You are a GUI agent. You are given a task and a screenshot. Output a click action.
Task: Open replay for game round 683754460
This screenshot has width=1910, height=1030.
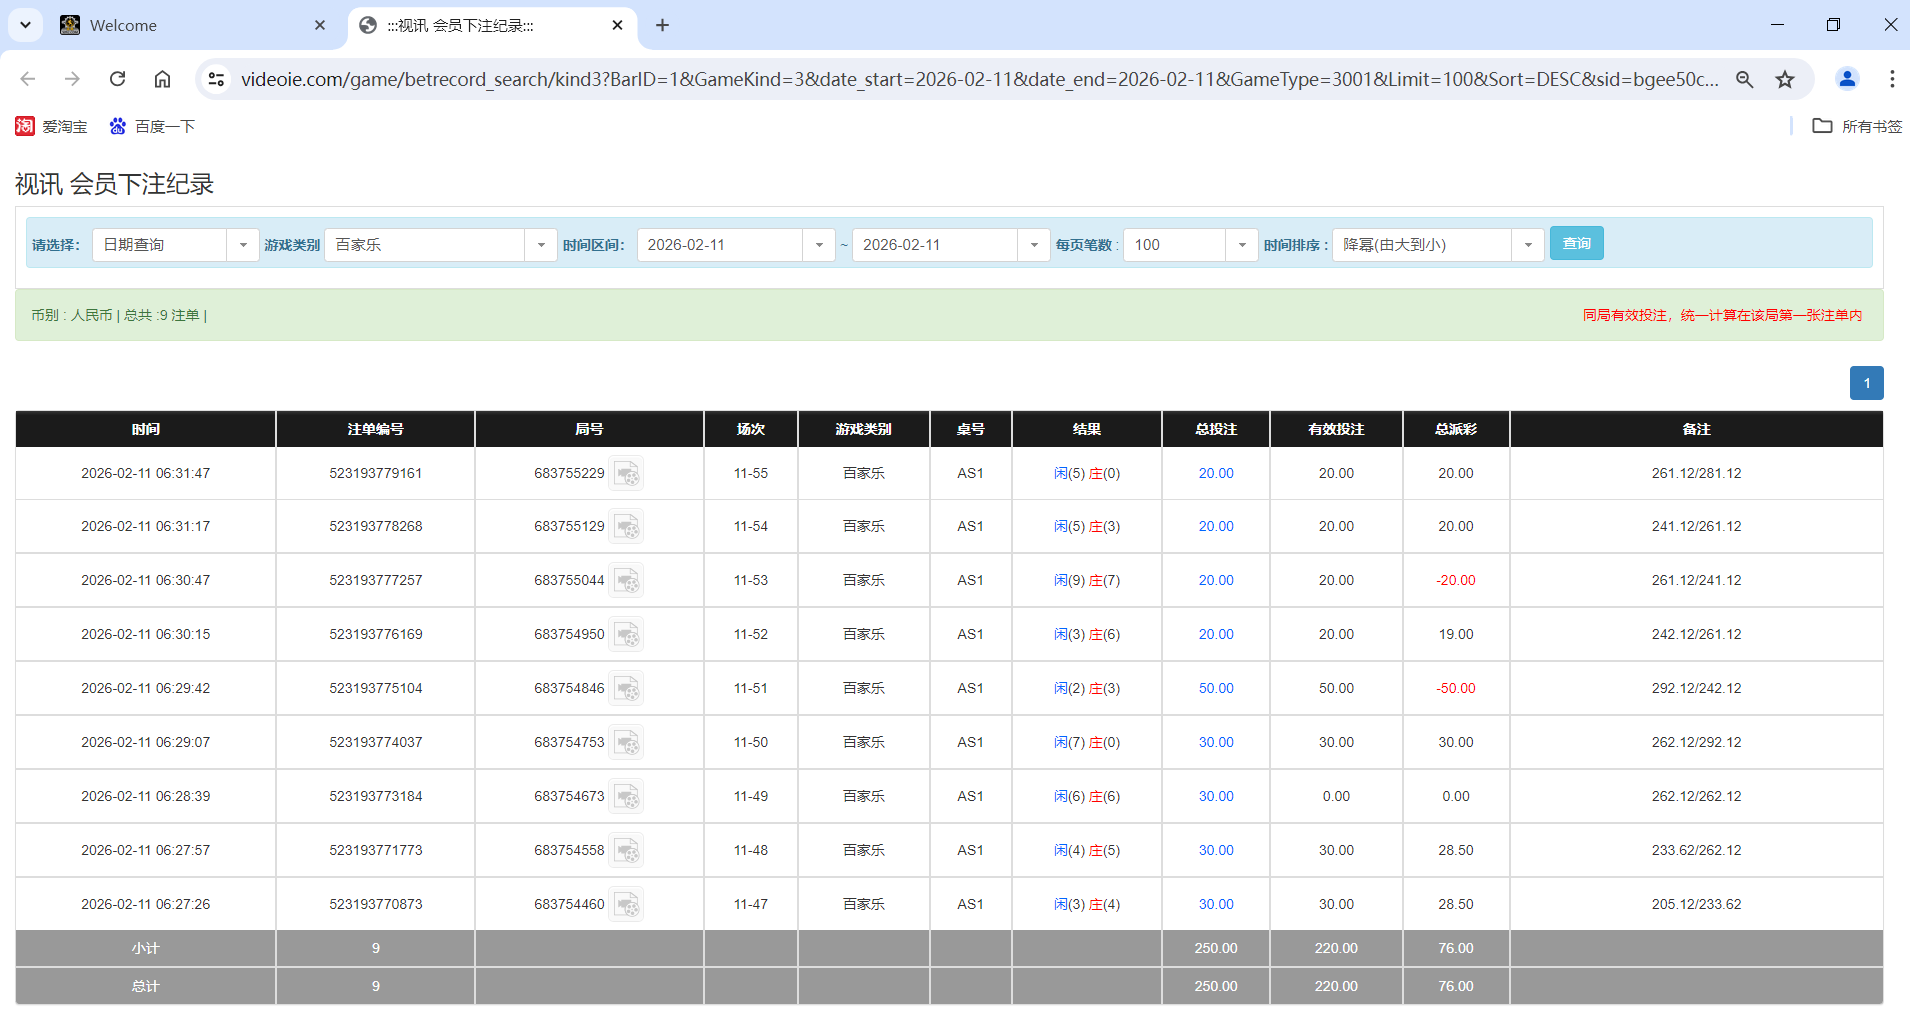627,903
